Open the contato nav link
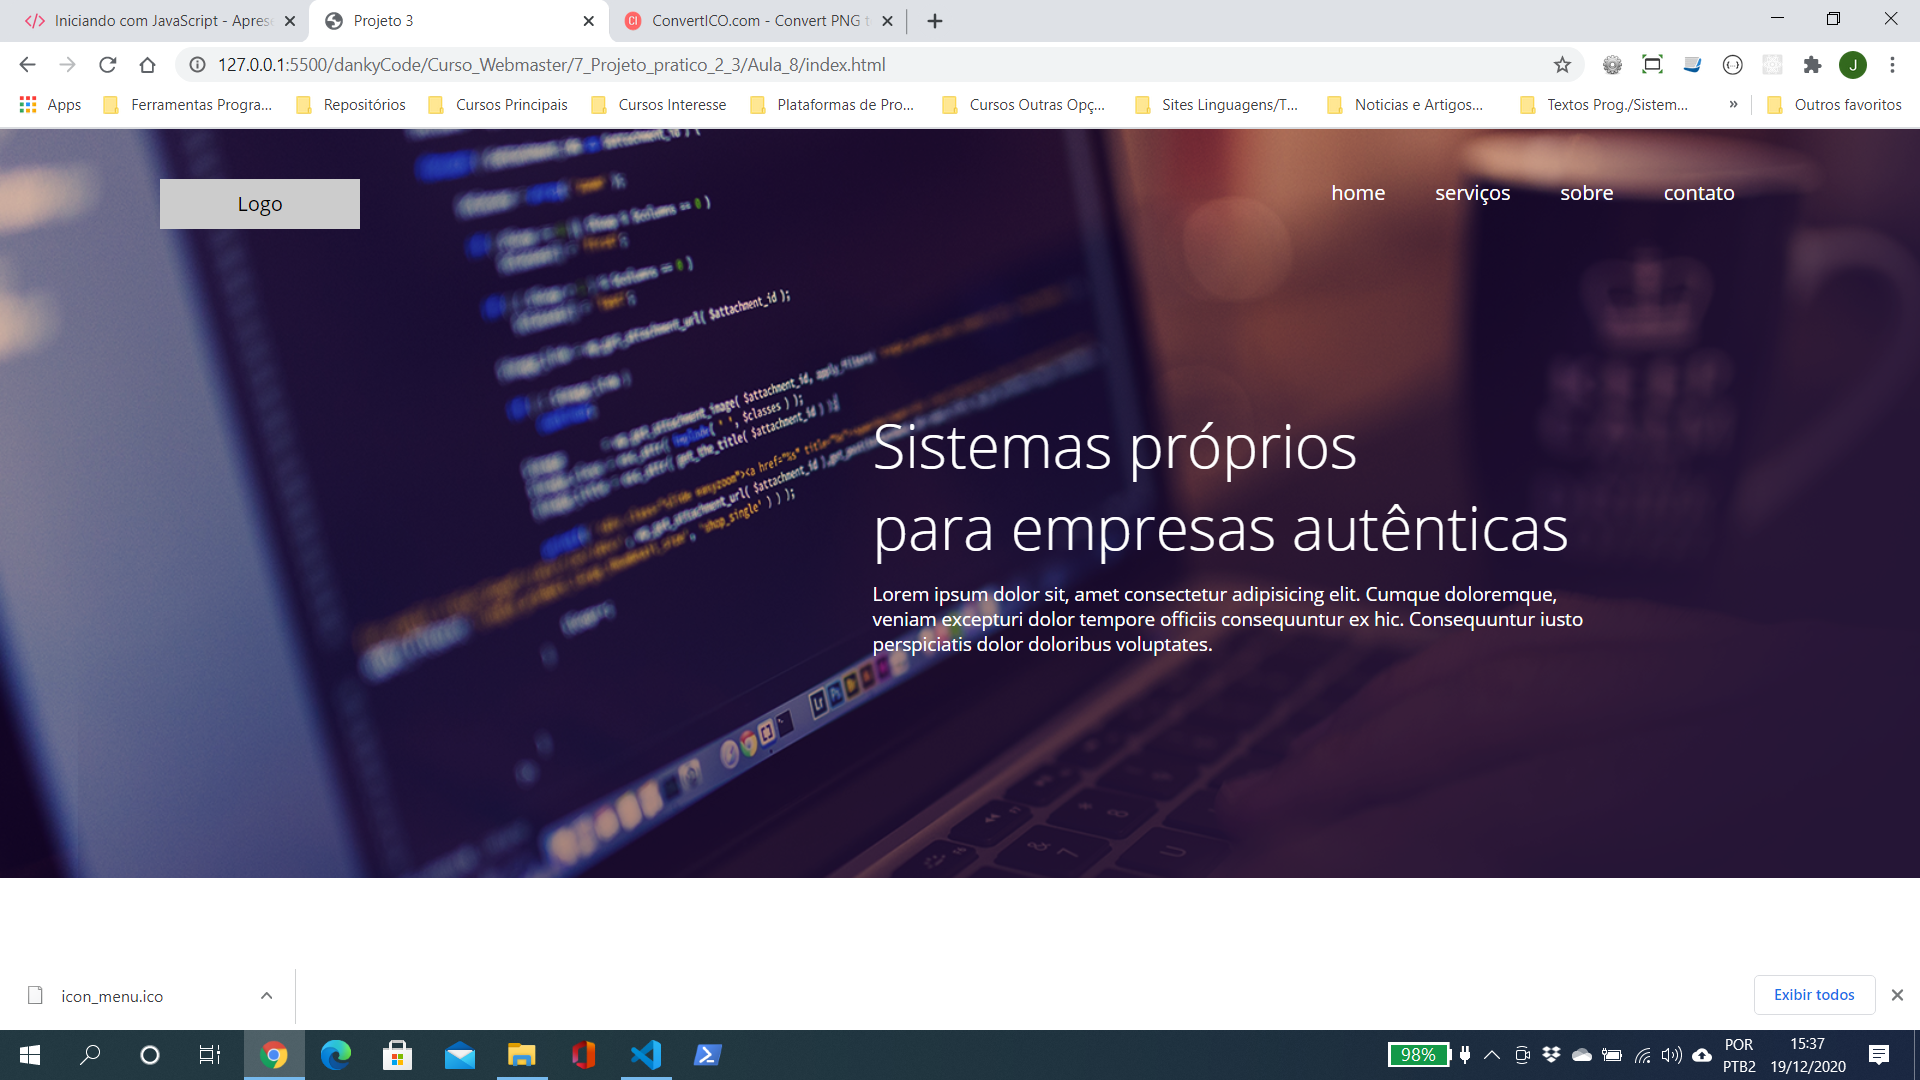 (1699, 193)
